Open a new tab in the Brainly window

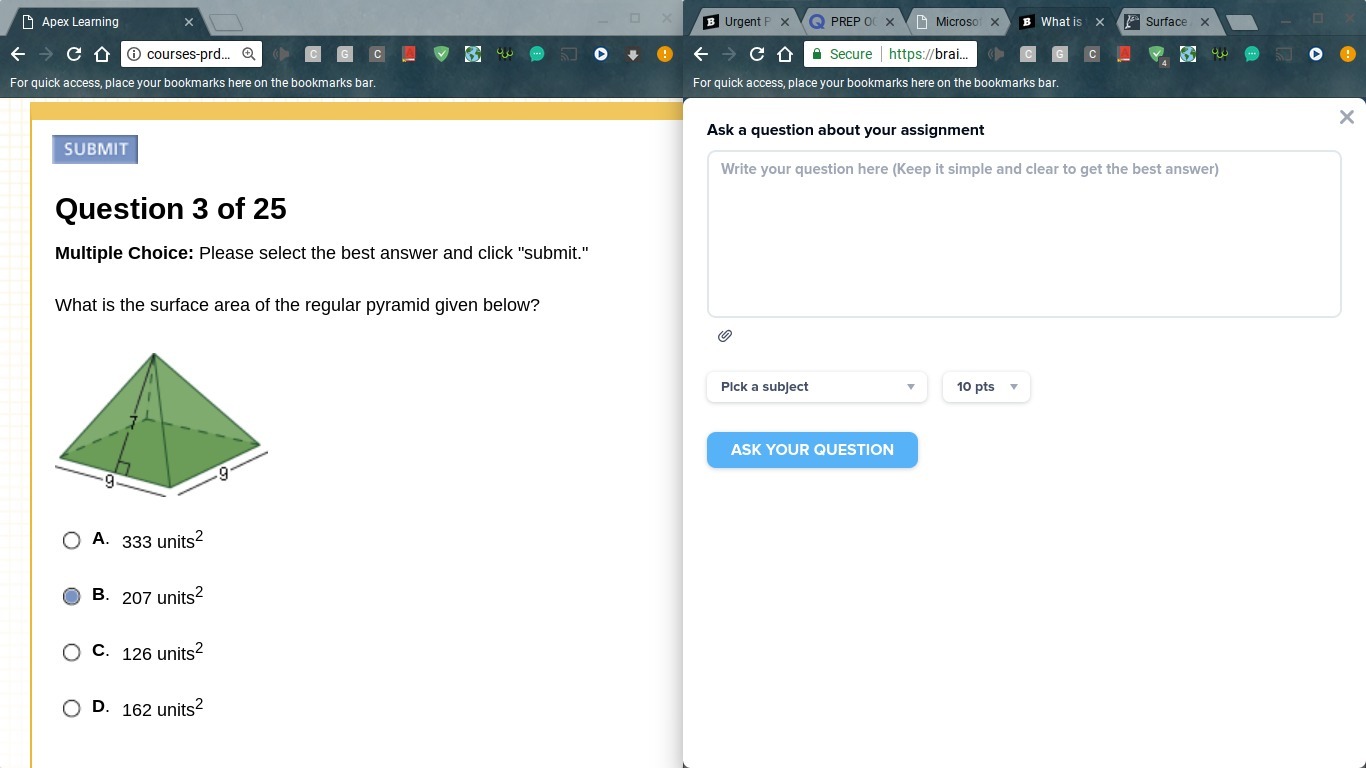pyautogui.click(x=1241, y=22)
